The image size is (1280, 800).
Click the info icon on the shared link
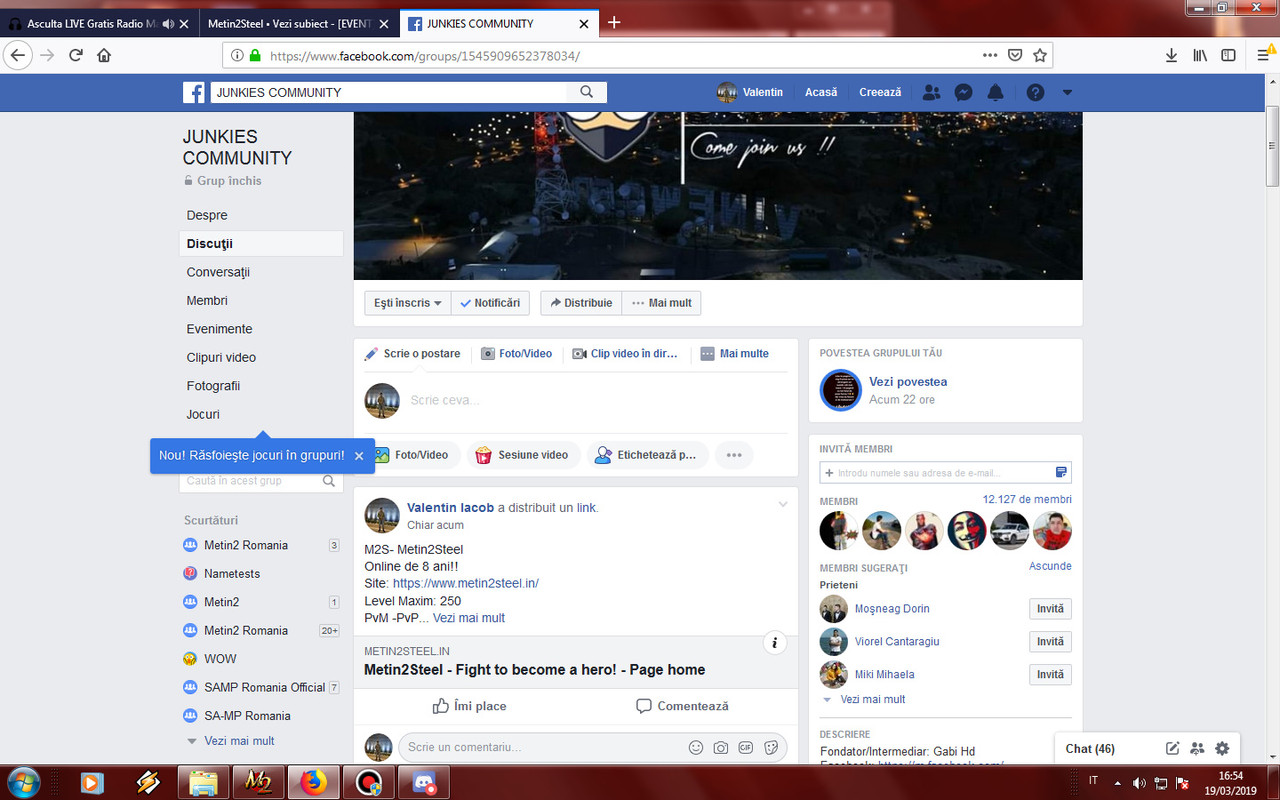point(774,643)
